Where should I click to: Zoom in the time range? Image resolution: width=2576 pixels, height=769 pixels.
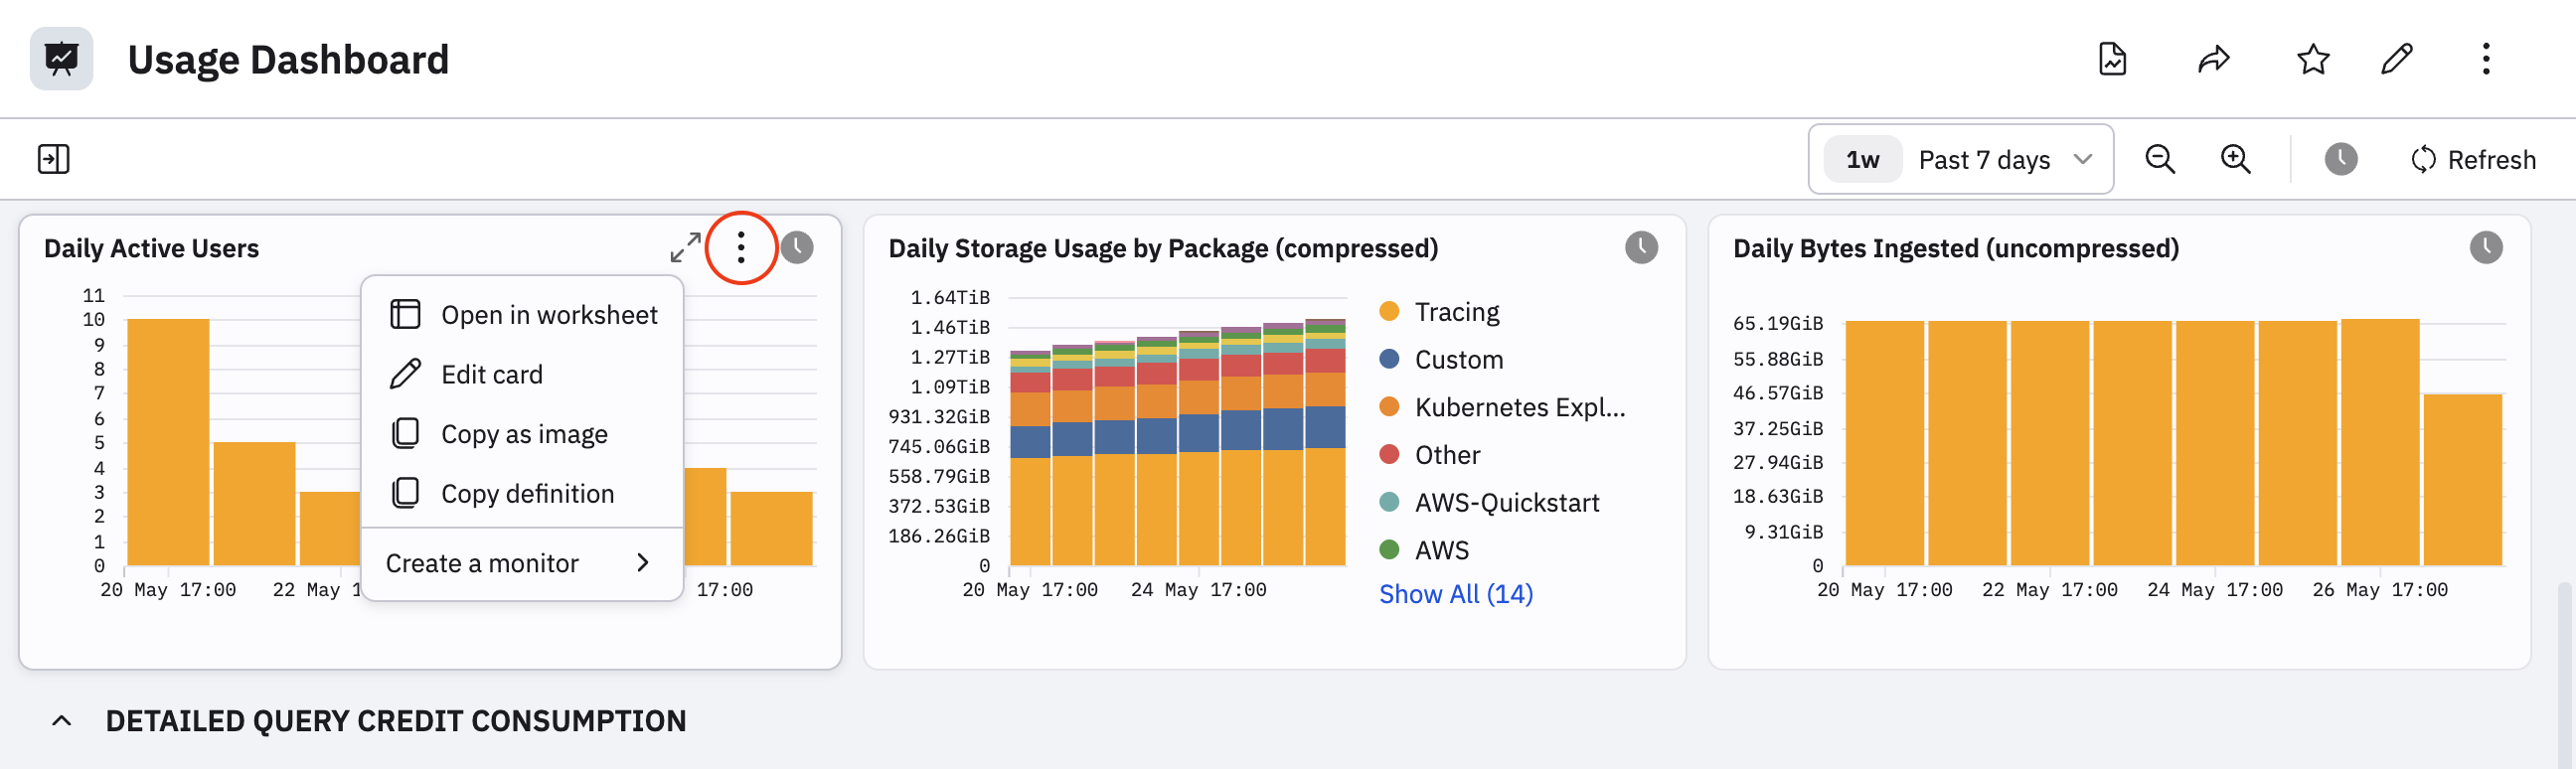point(2235,159)
